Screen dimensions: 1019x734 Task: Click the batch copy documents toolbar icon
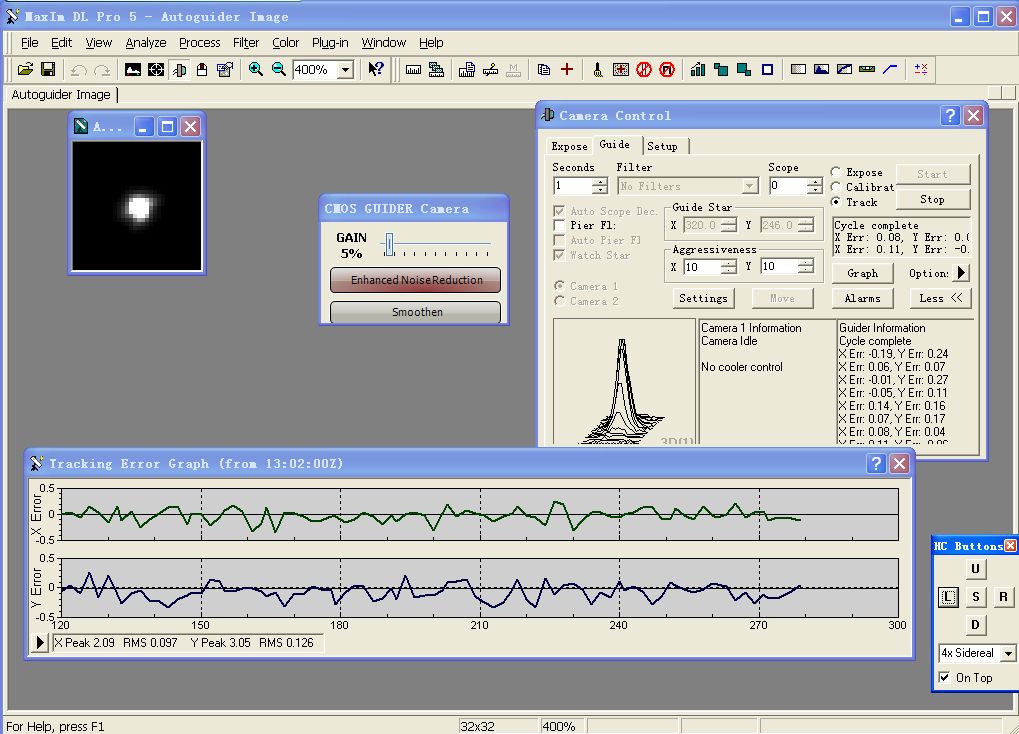pyautogui.click(x=544, y=69)
